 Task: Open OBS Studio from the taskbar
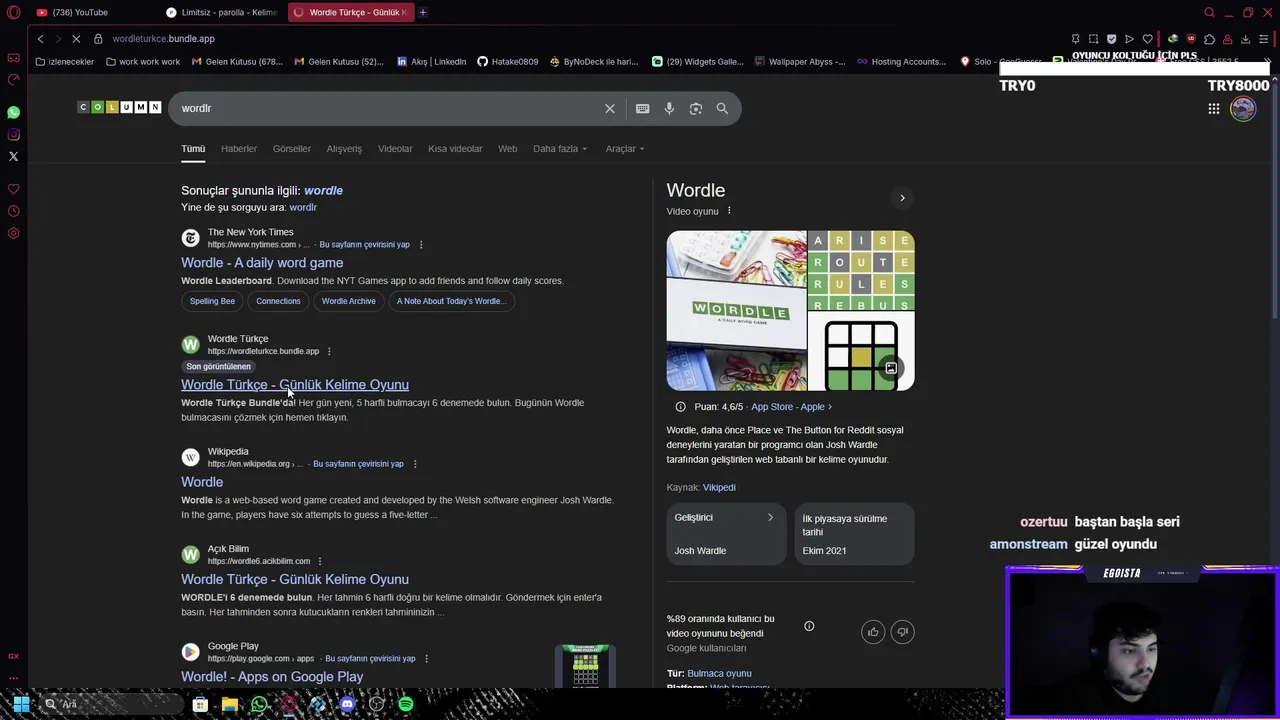(x=376, y=704)
